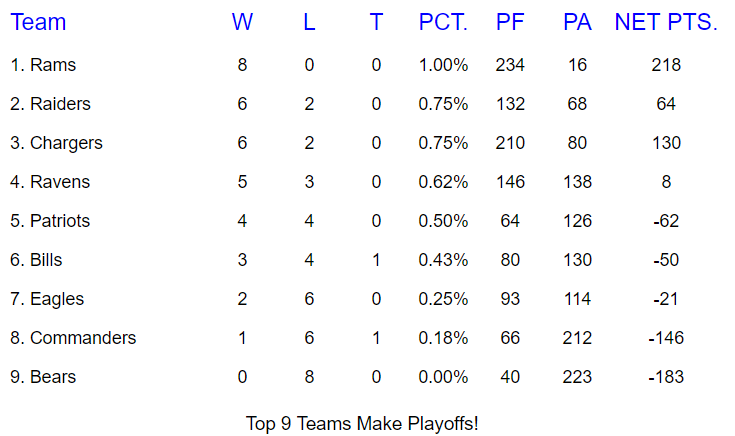Click the PF column header
The height and width of the screenshot is (436, 735).
coord(510,22)
